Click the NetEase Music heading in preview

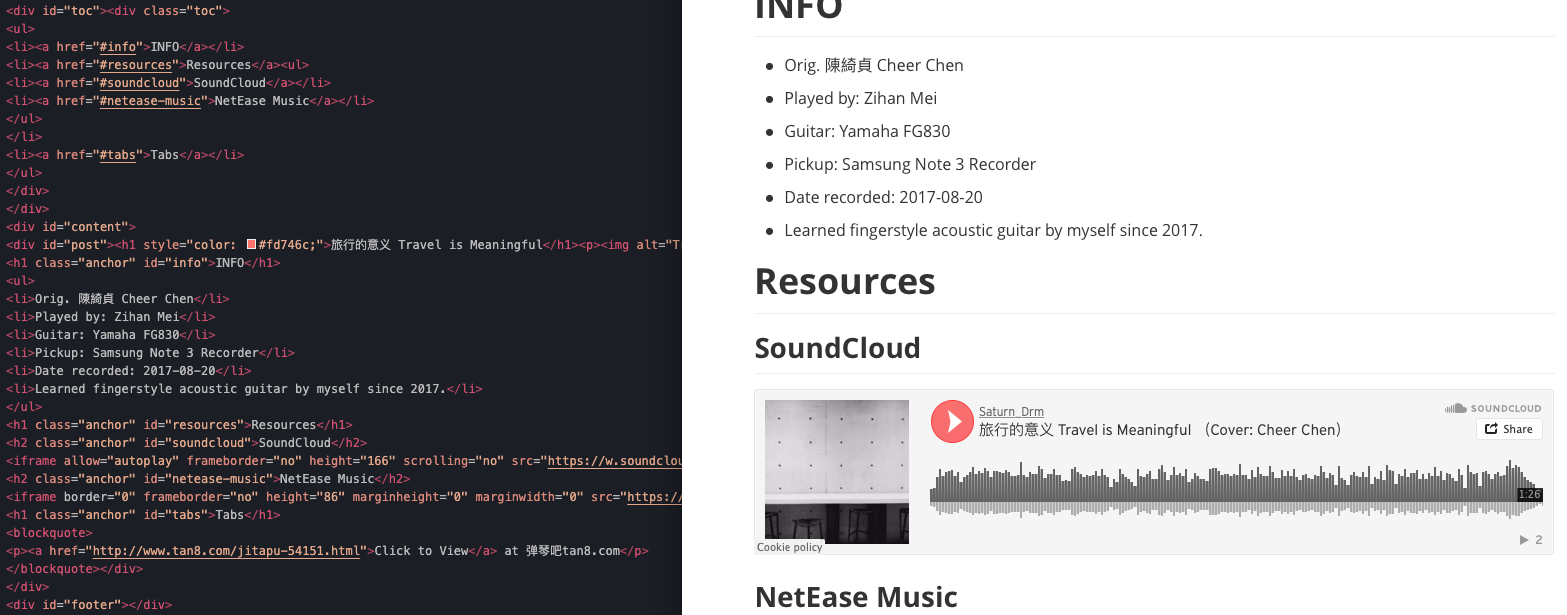coord(856,597)
